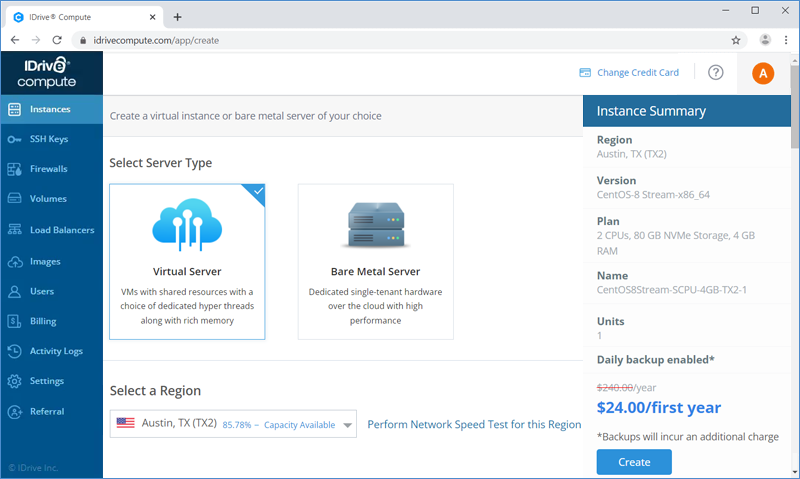Open Activity Logs label in sidebar

pyautogui.click(x=56, y=351)
